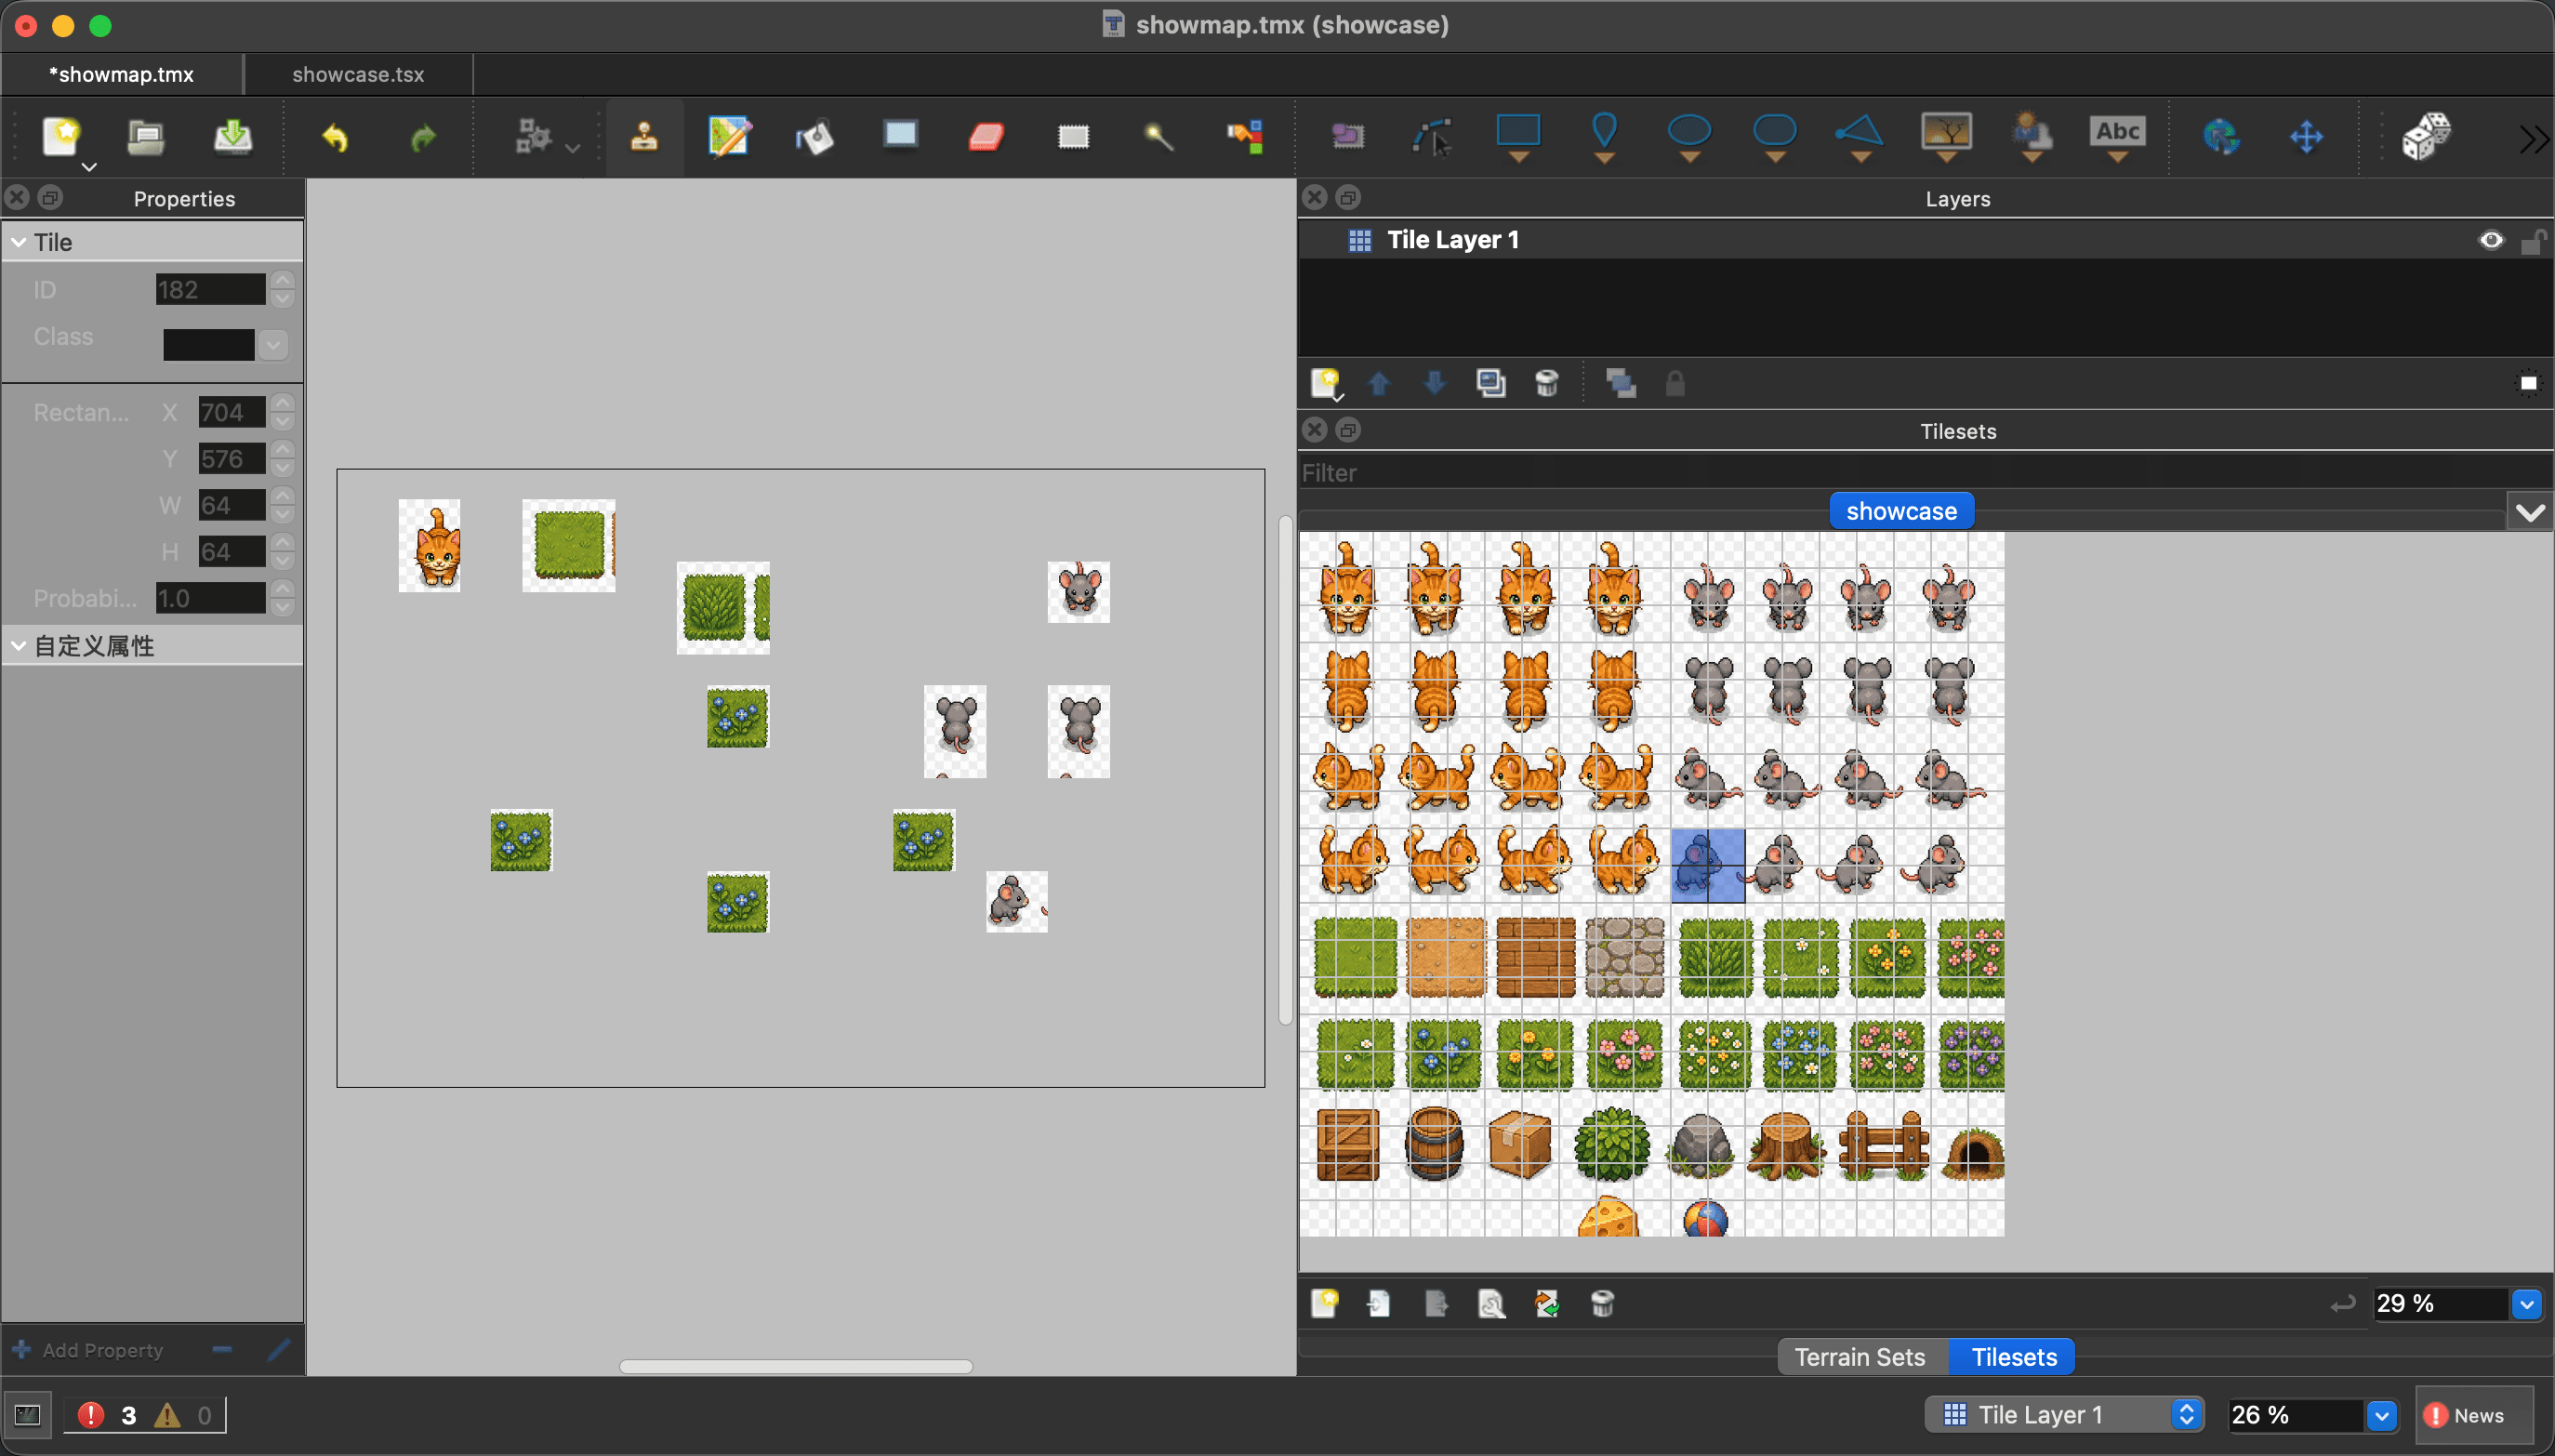The height and width of the screenshot is (1456, 2555).
Task: Open the errors and warnings counter
Action: tap(145, 1415)
